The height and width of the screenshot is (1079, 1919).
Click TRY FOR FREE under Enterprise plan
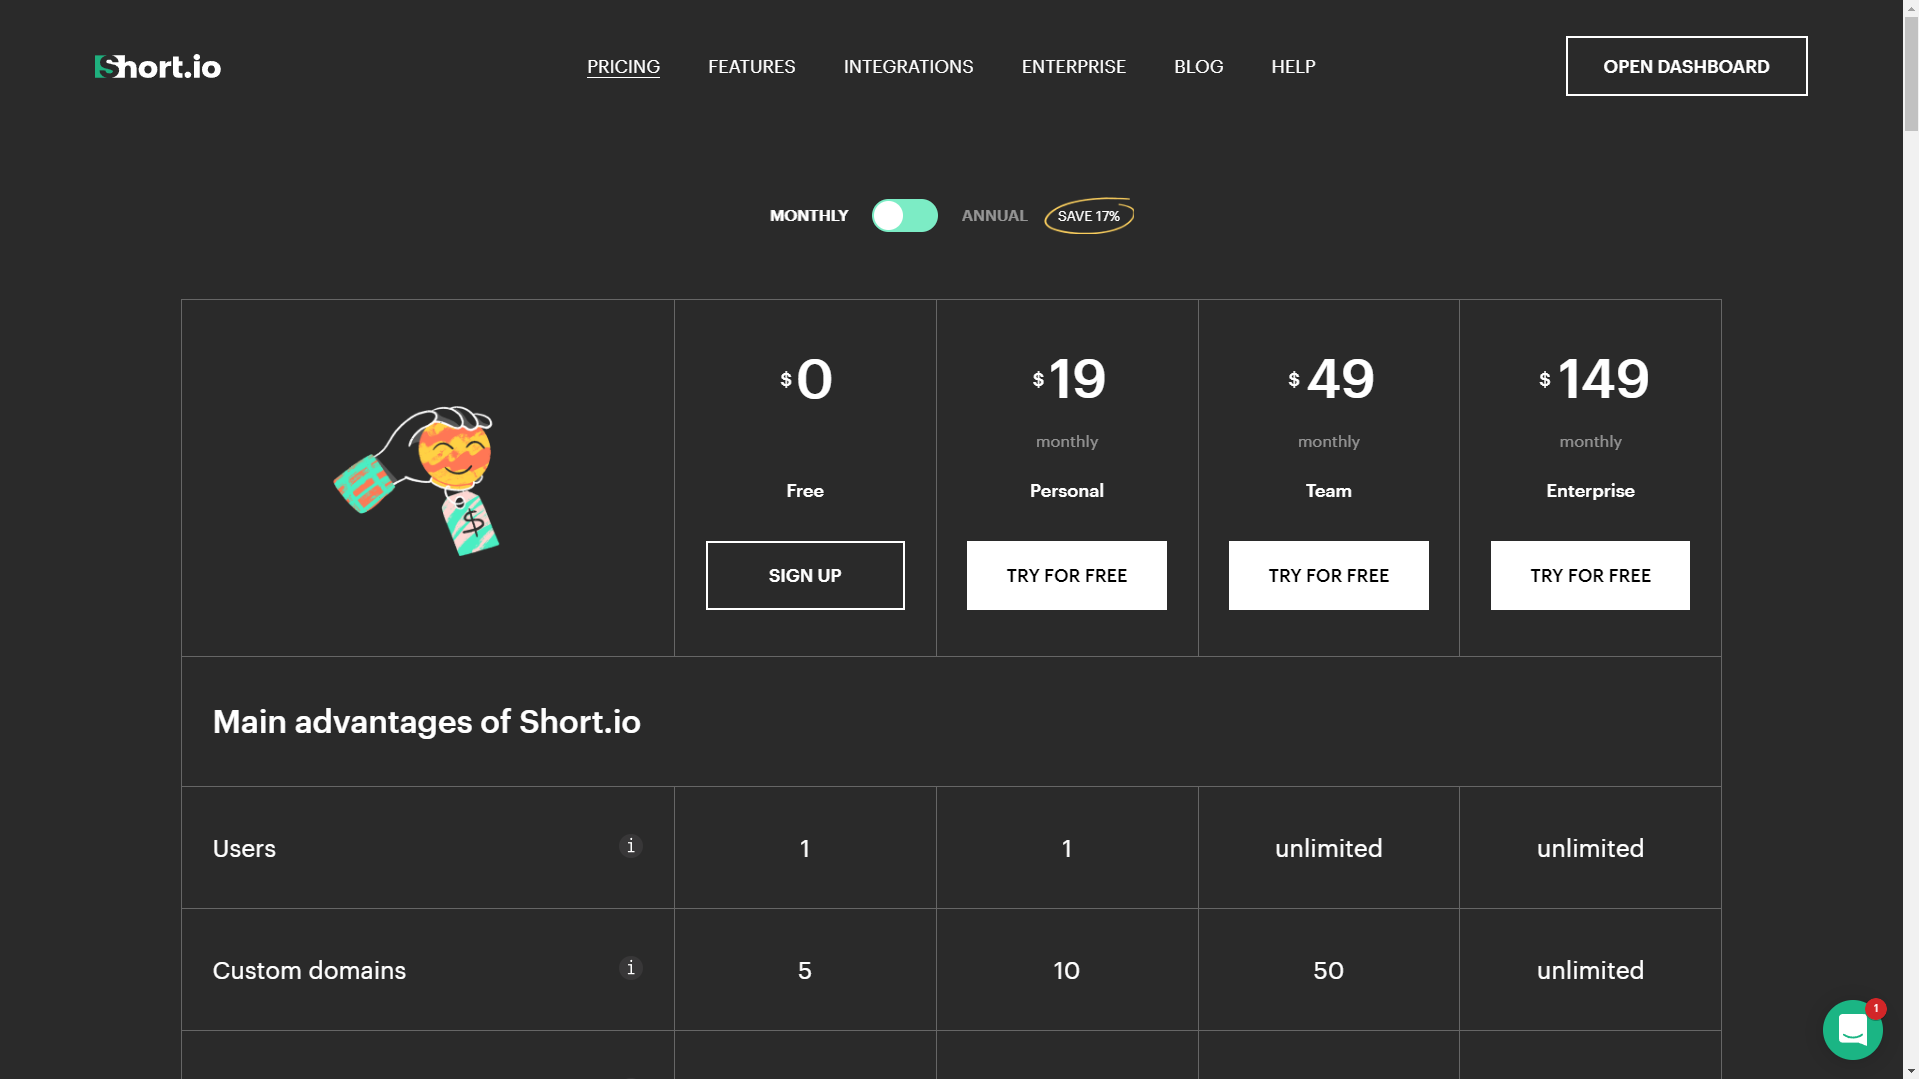(1590, 575)
